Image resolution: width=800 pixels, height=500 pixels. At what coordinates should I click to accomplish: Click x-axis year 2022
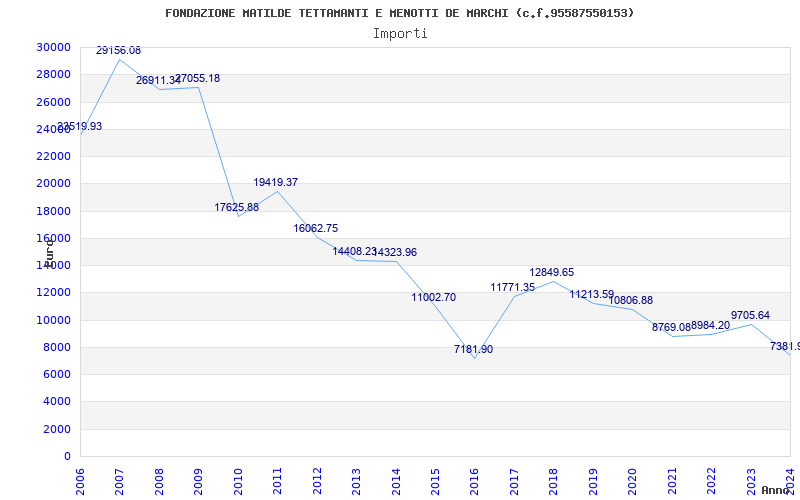point(711,481)
